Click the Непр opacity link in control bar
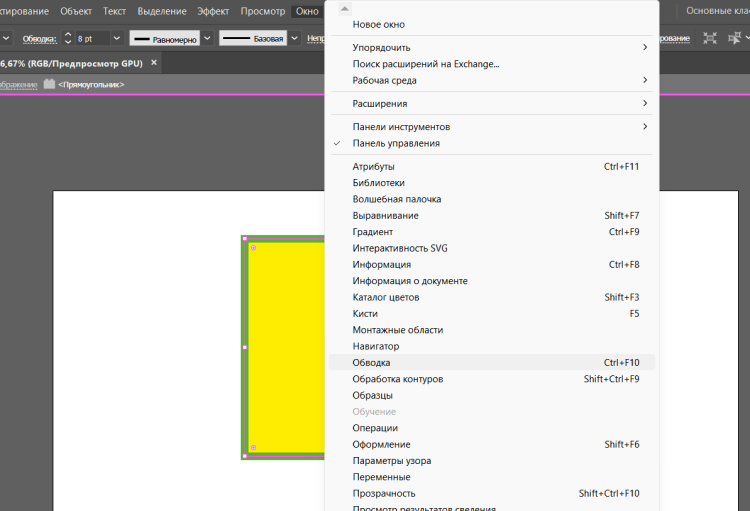Screen dimensions: 750x511 point(315,38)
